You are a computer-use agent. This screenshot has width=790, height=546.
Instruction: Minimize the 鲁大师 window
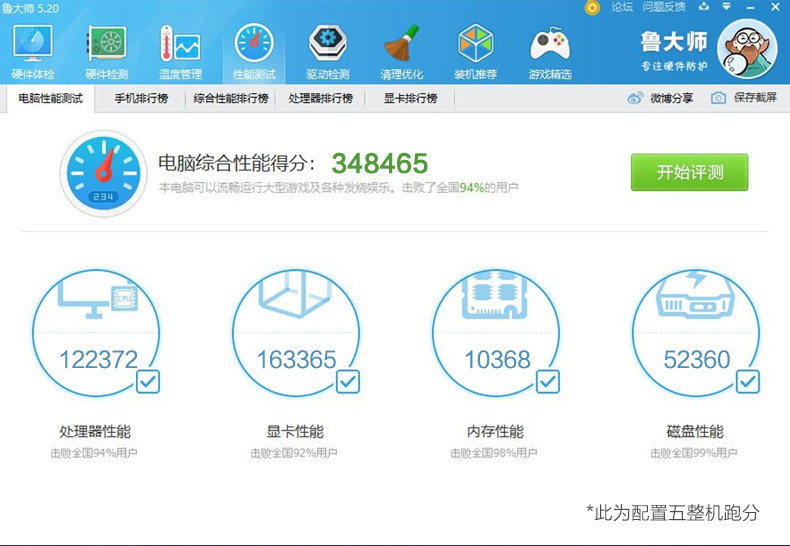tap(750, 8)
